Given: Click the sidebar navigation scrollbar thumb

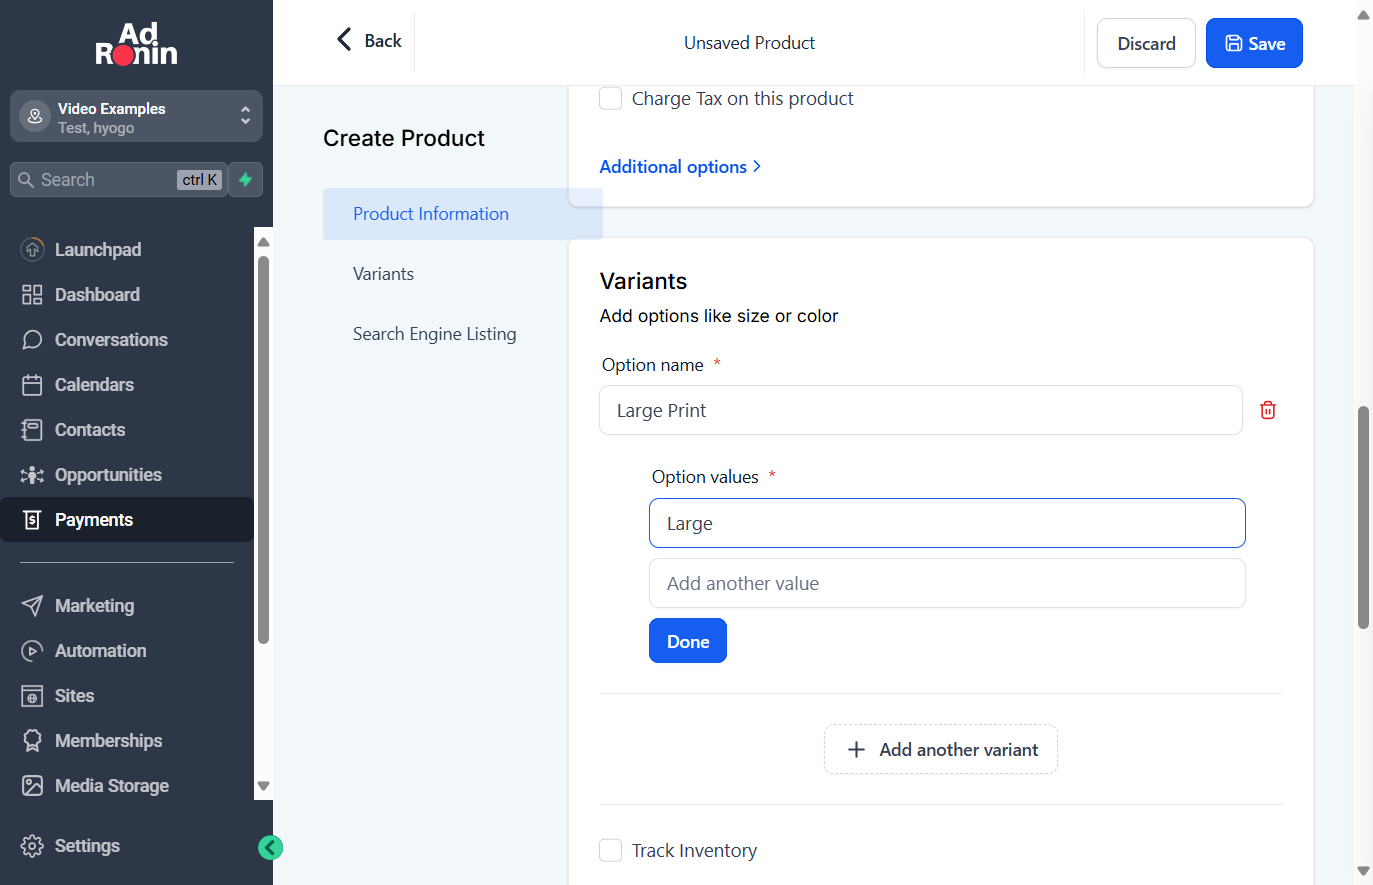Looking at the screenshot, I should coord(264,449).
